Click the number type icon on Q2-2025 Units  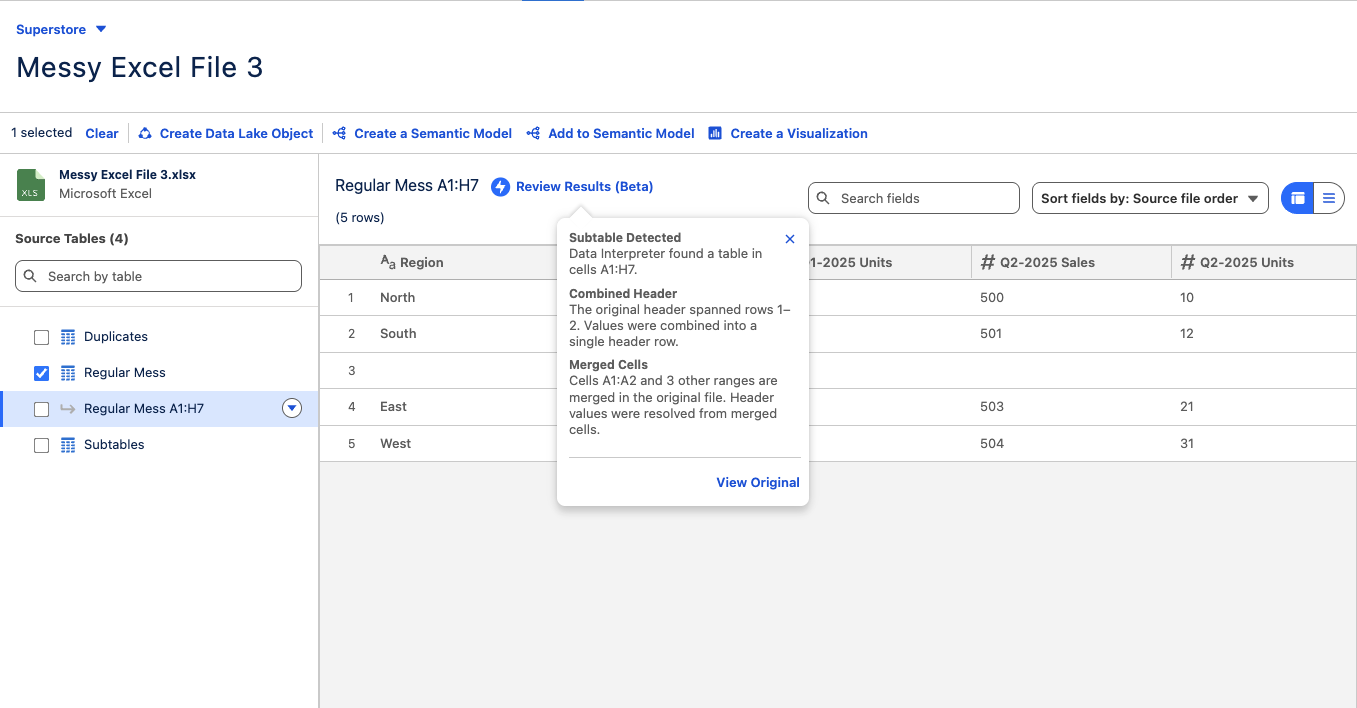(x=1188, y=262)
